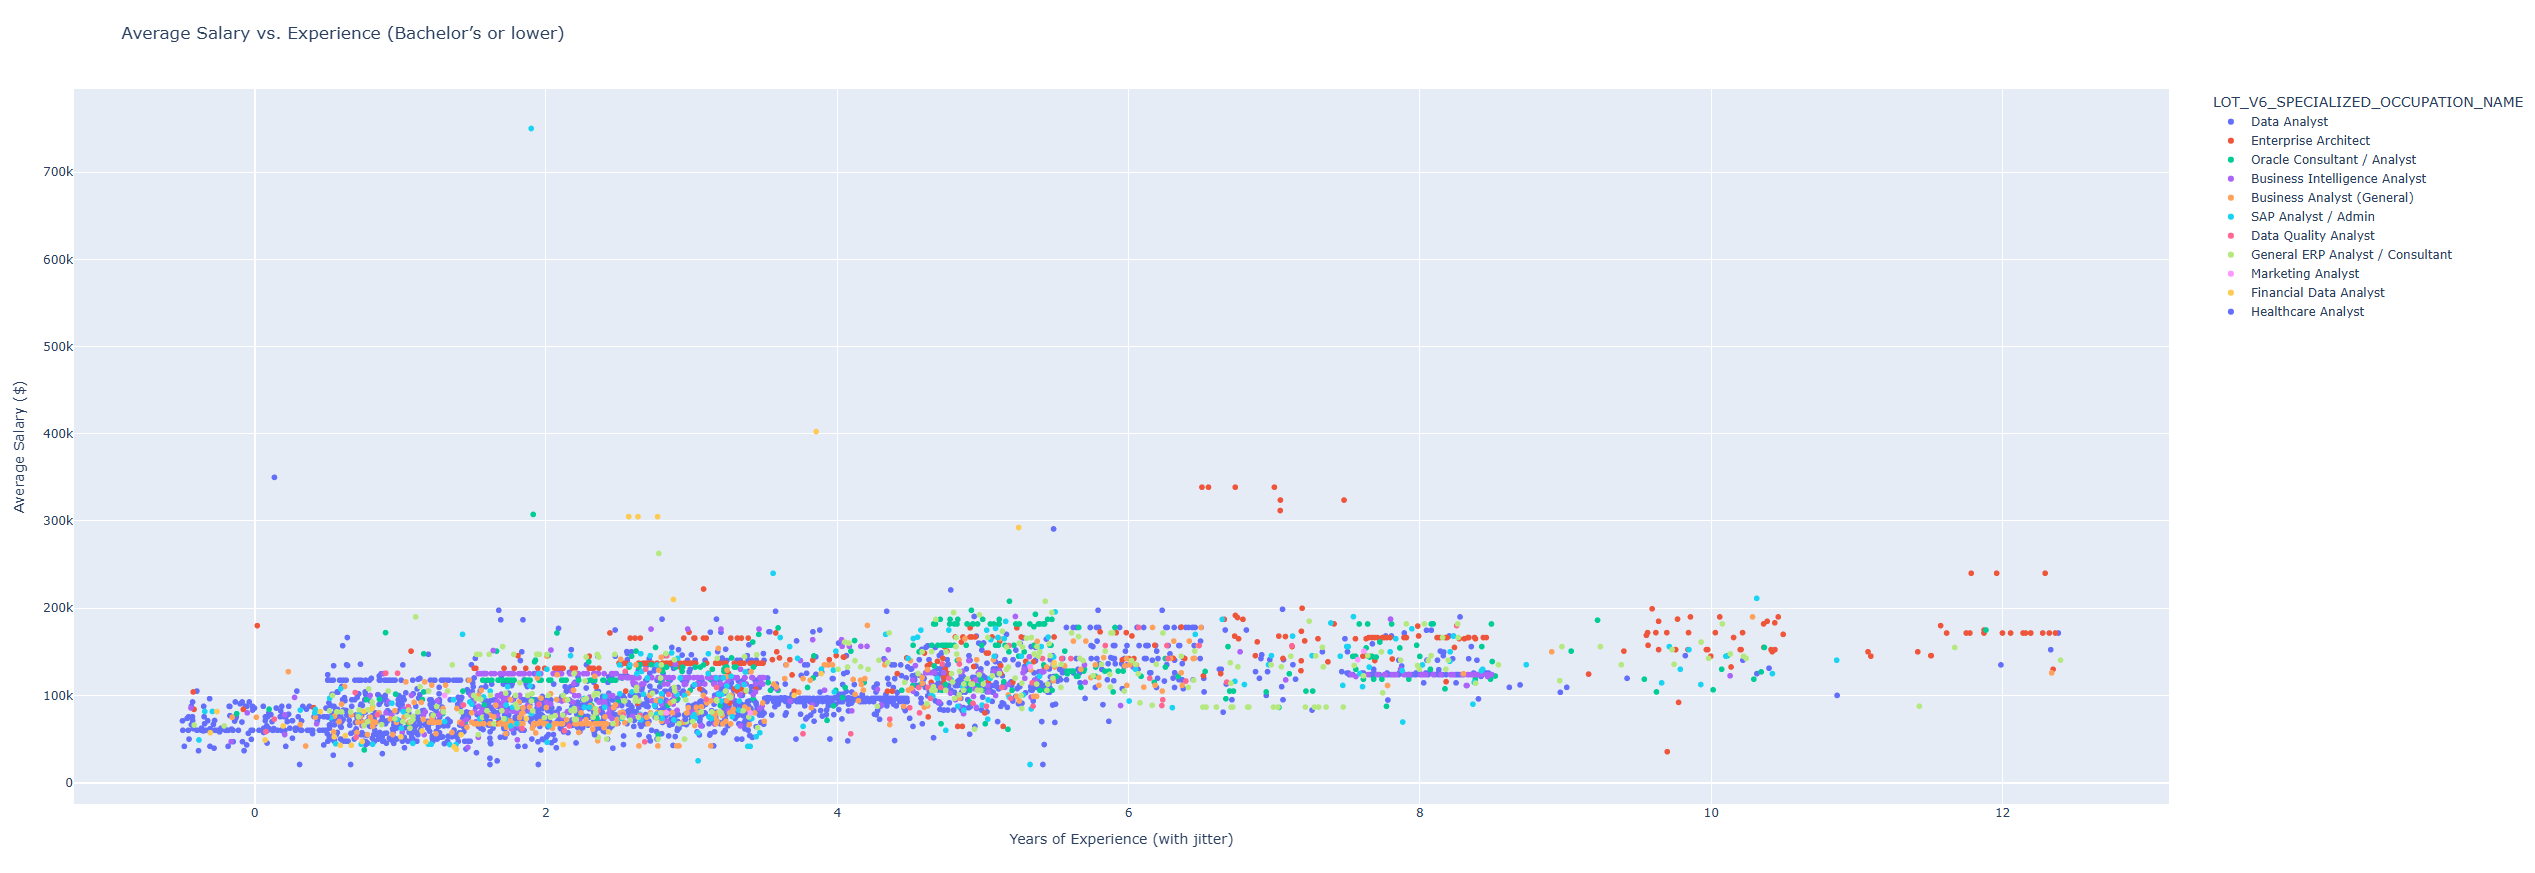This screenshot has height=873, width=2535.
Task: Toggle Oracle Consultant / Analyst legend item
Action: pyautogui.click(x=2332, y=160)
